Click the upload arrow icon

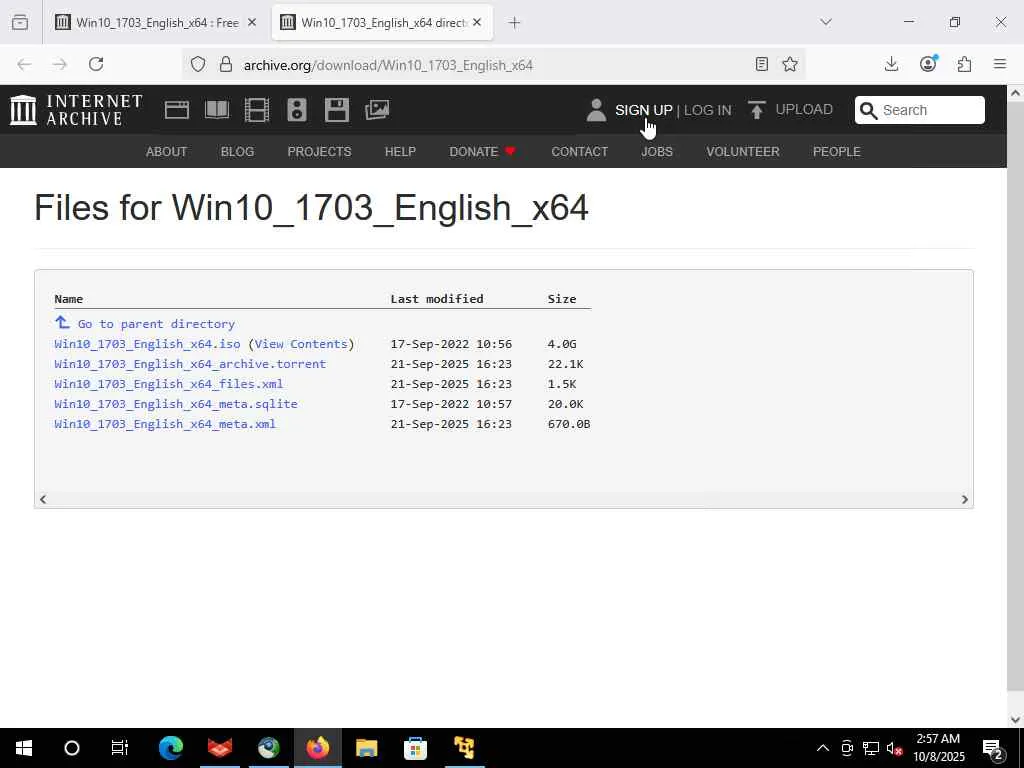757,110
